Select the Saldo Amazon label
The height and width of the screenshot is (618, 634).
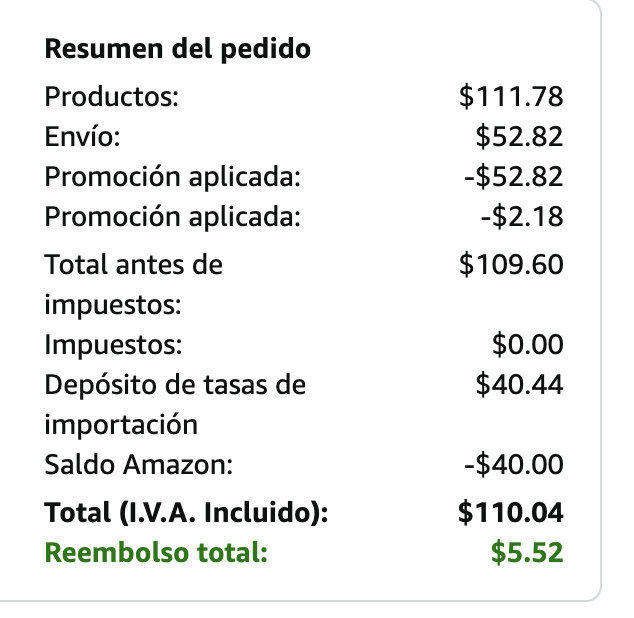pyautogui.click(x=139, y=464)
